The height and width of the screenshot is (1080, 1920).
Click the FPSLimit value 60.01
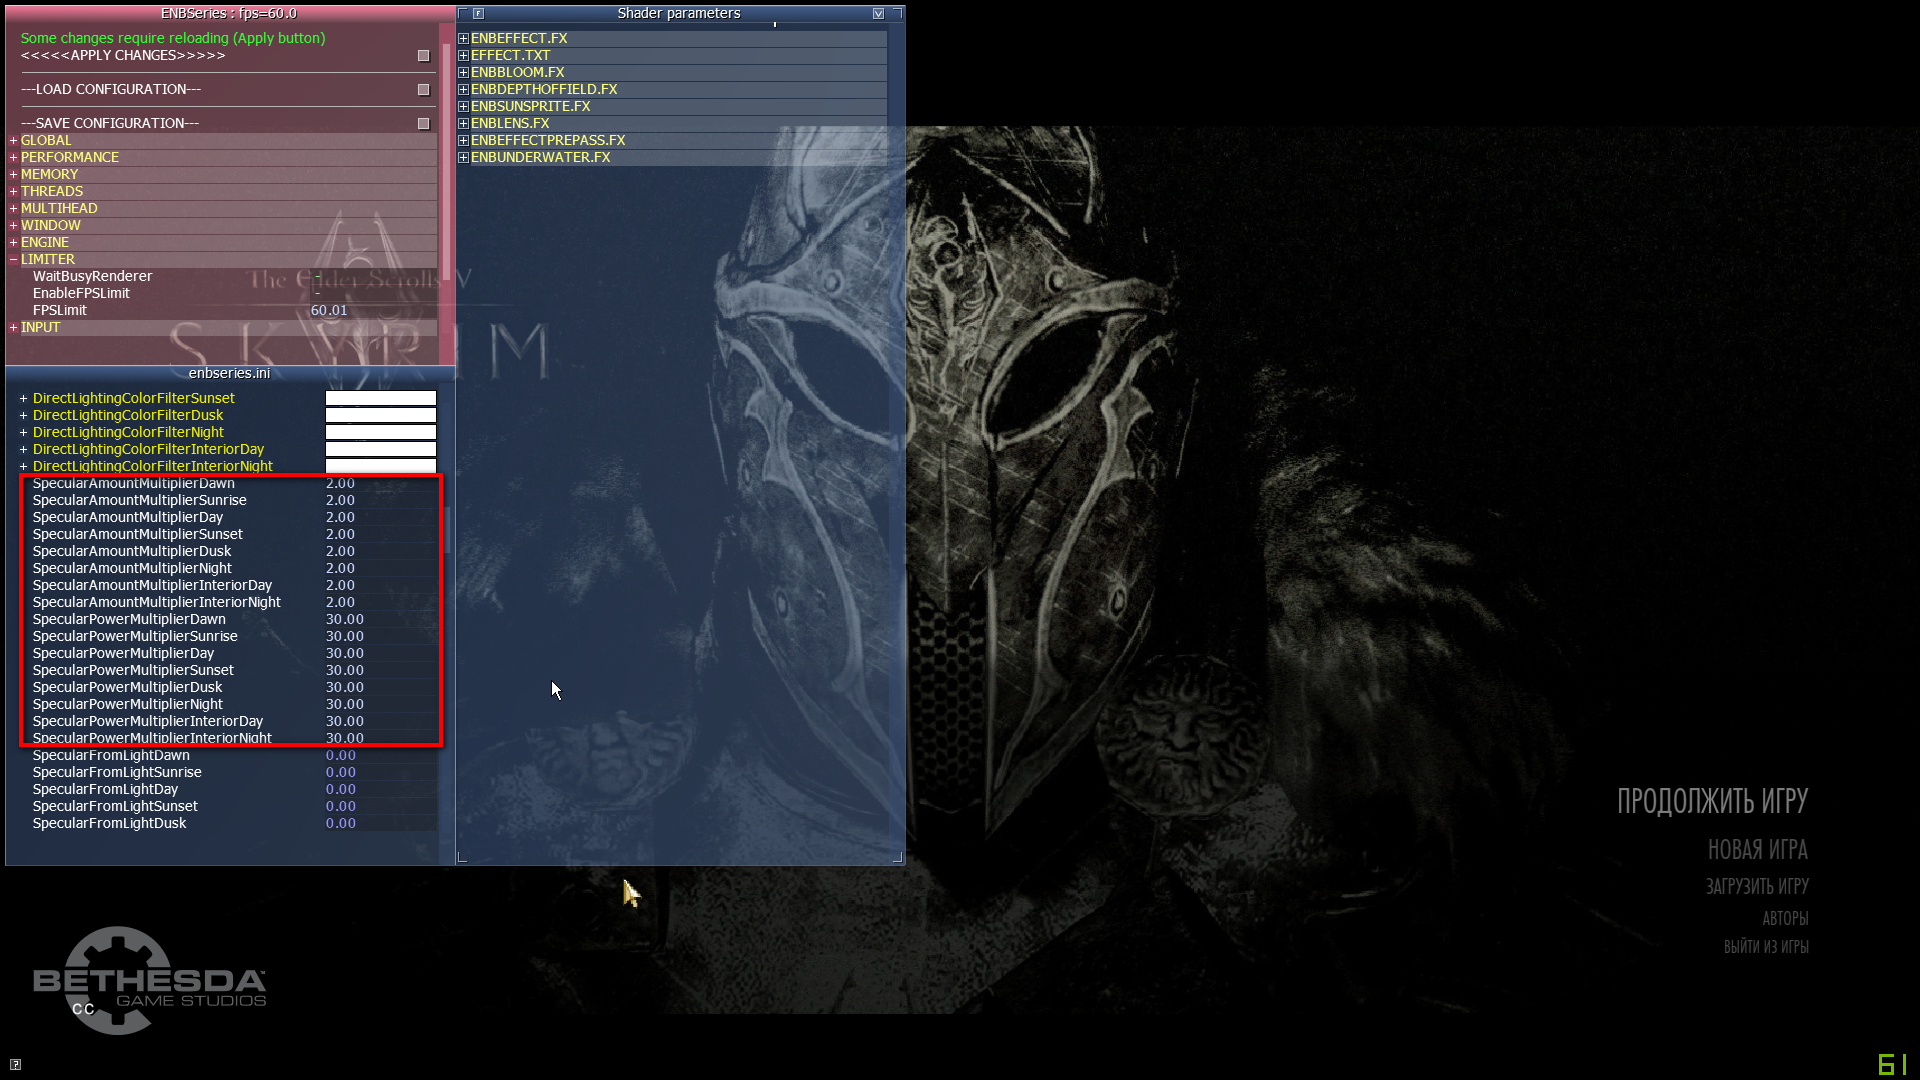point(329,311)
